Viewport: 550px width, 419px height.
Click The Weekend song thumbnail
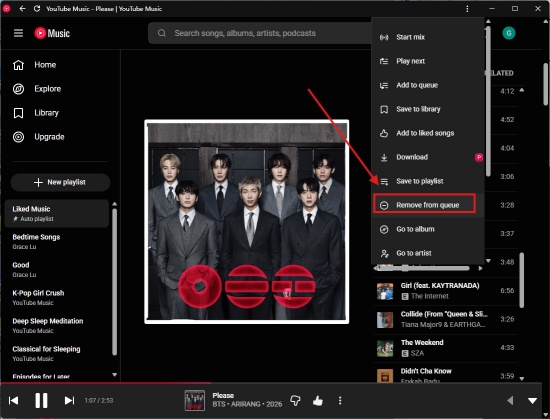(385, 348)
